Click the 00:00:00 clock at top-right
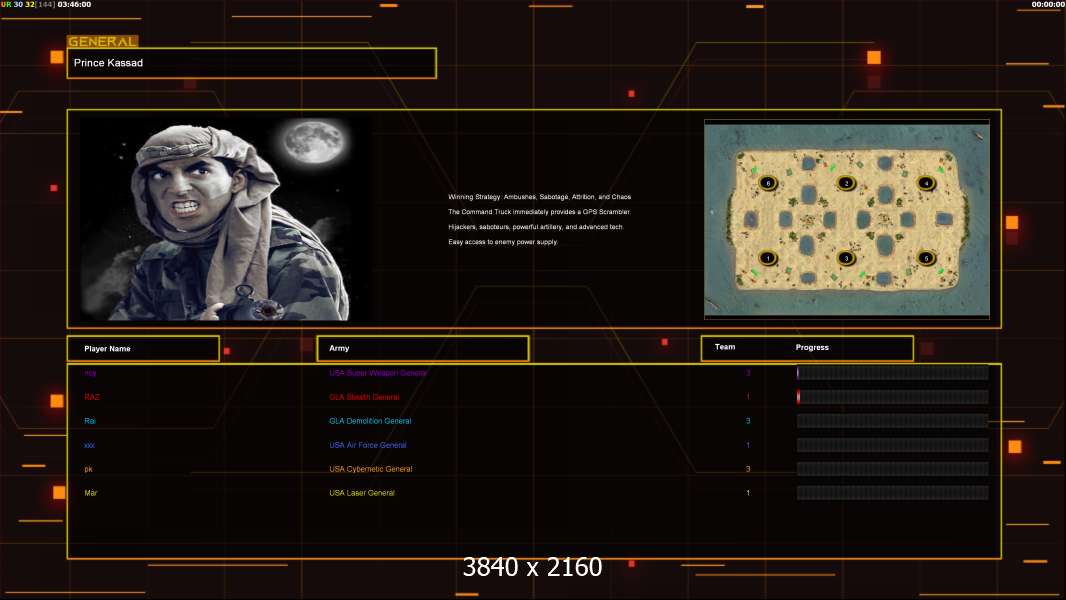This screenshot has width=1066, height=600. [1048, 4]
